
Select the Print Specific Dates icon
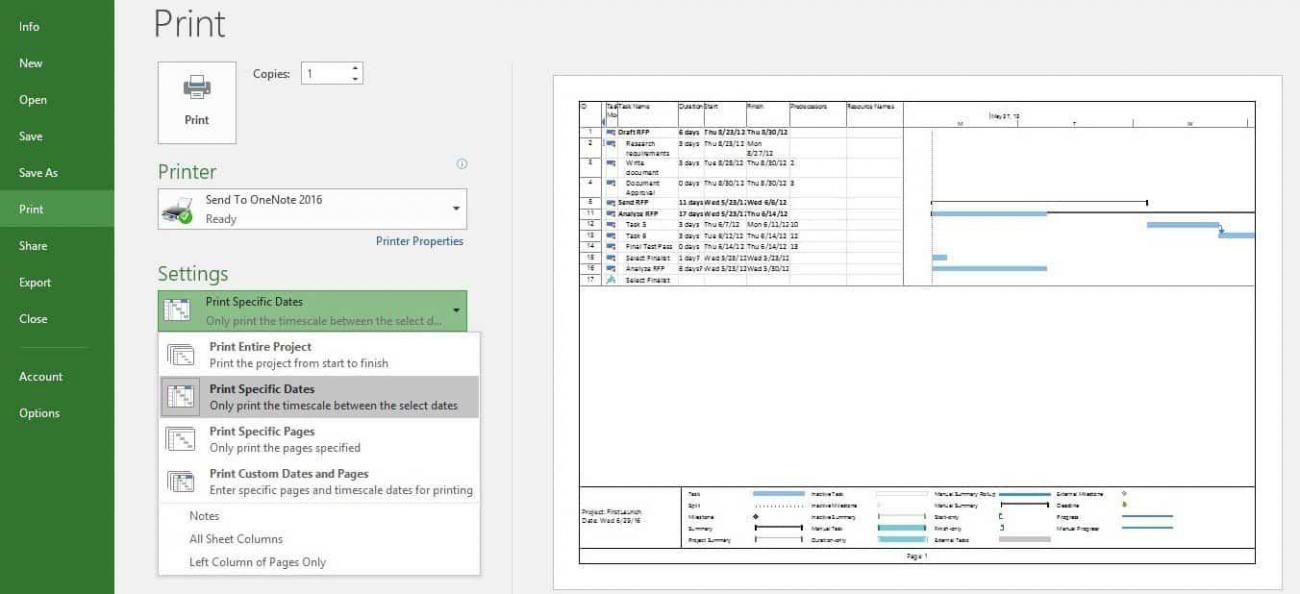pos(181,394)
